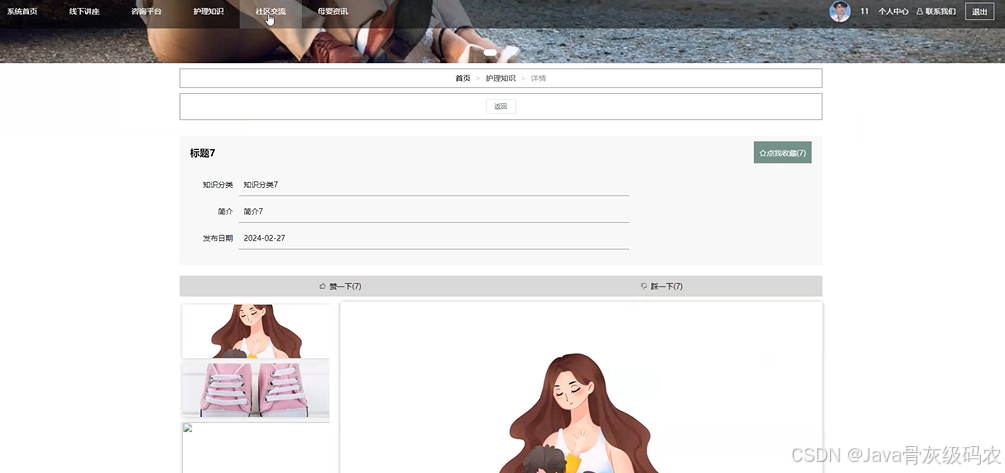Click the 简介7 value
This screenshot has height=473, width=1005.
[x=253, y=212]
